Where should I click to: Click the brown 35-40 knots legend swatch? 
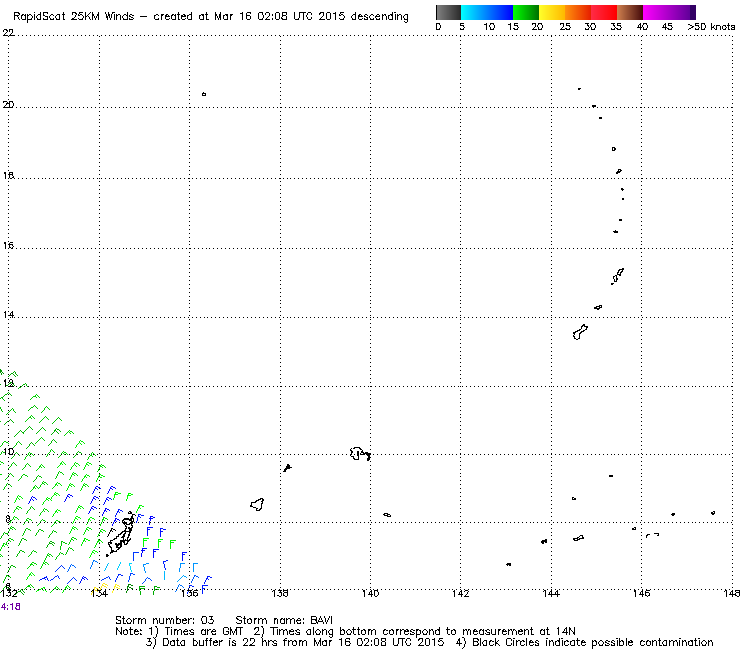pos(630,12)
